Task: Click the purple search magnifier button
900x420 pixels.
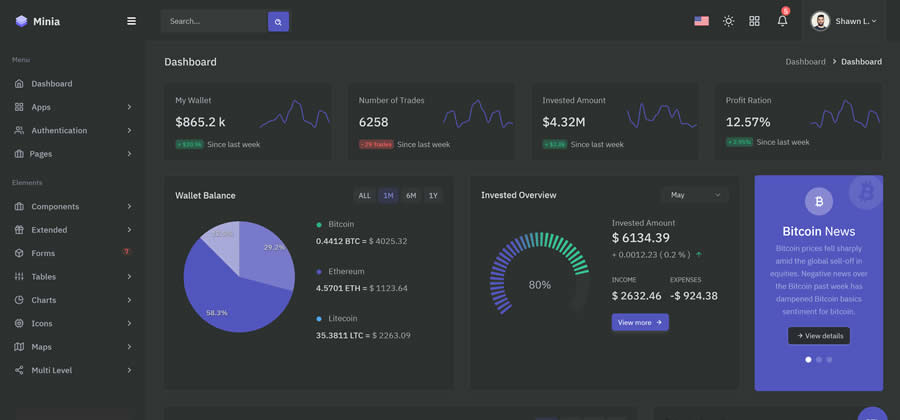Action: (x=278, y=21)
